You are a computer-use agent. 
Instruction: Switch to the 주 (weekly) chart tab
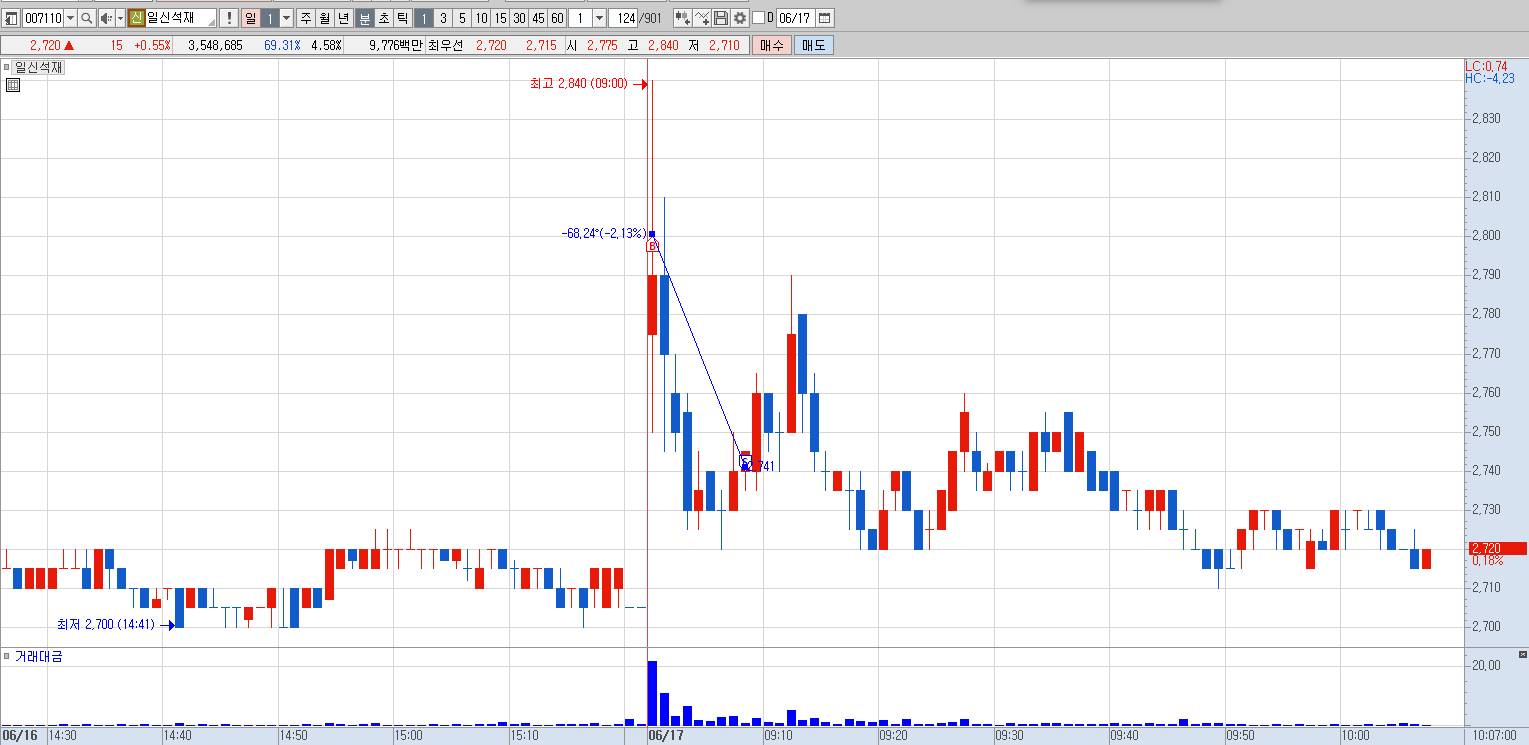306,18
